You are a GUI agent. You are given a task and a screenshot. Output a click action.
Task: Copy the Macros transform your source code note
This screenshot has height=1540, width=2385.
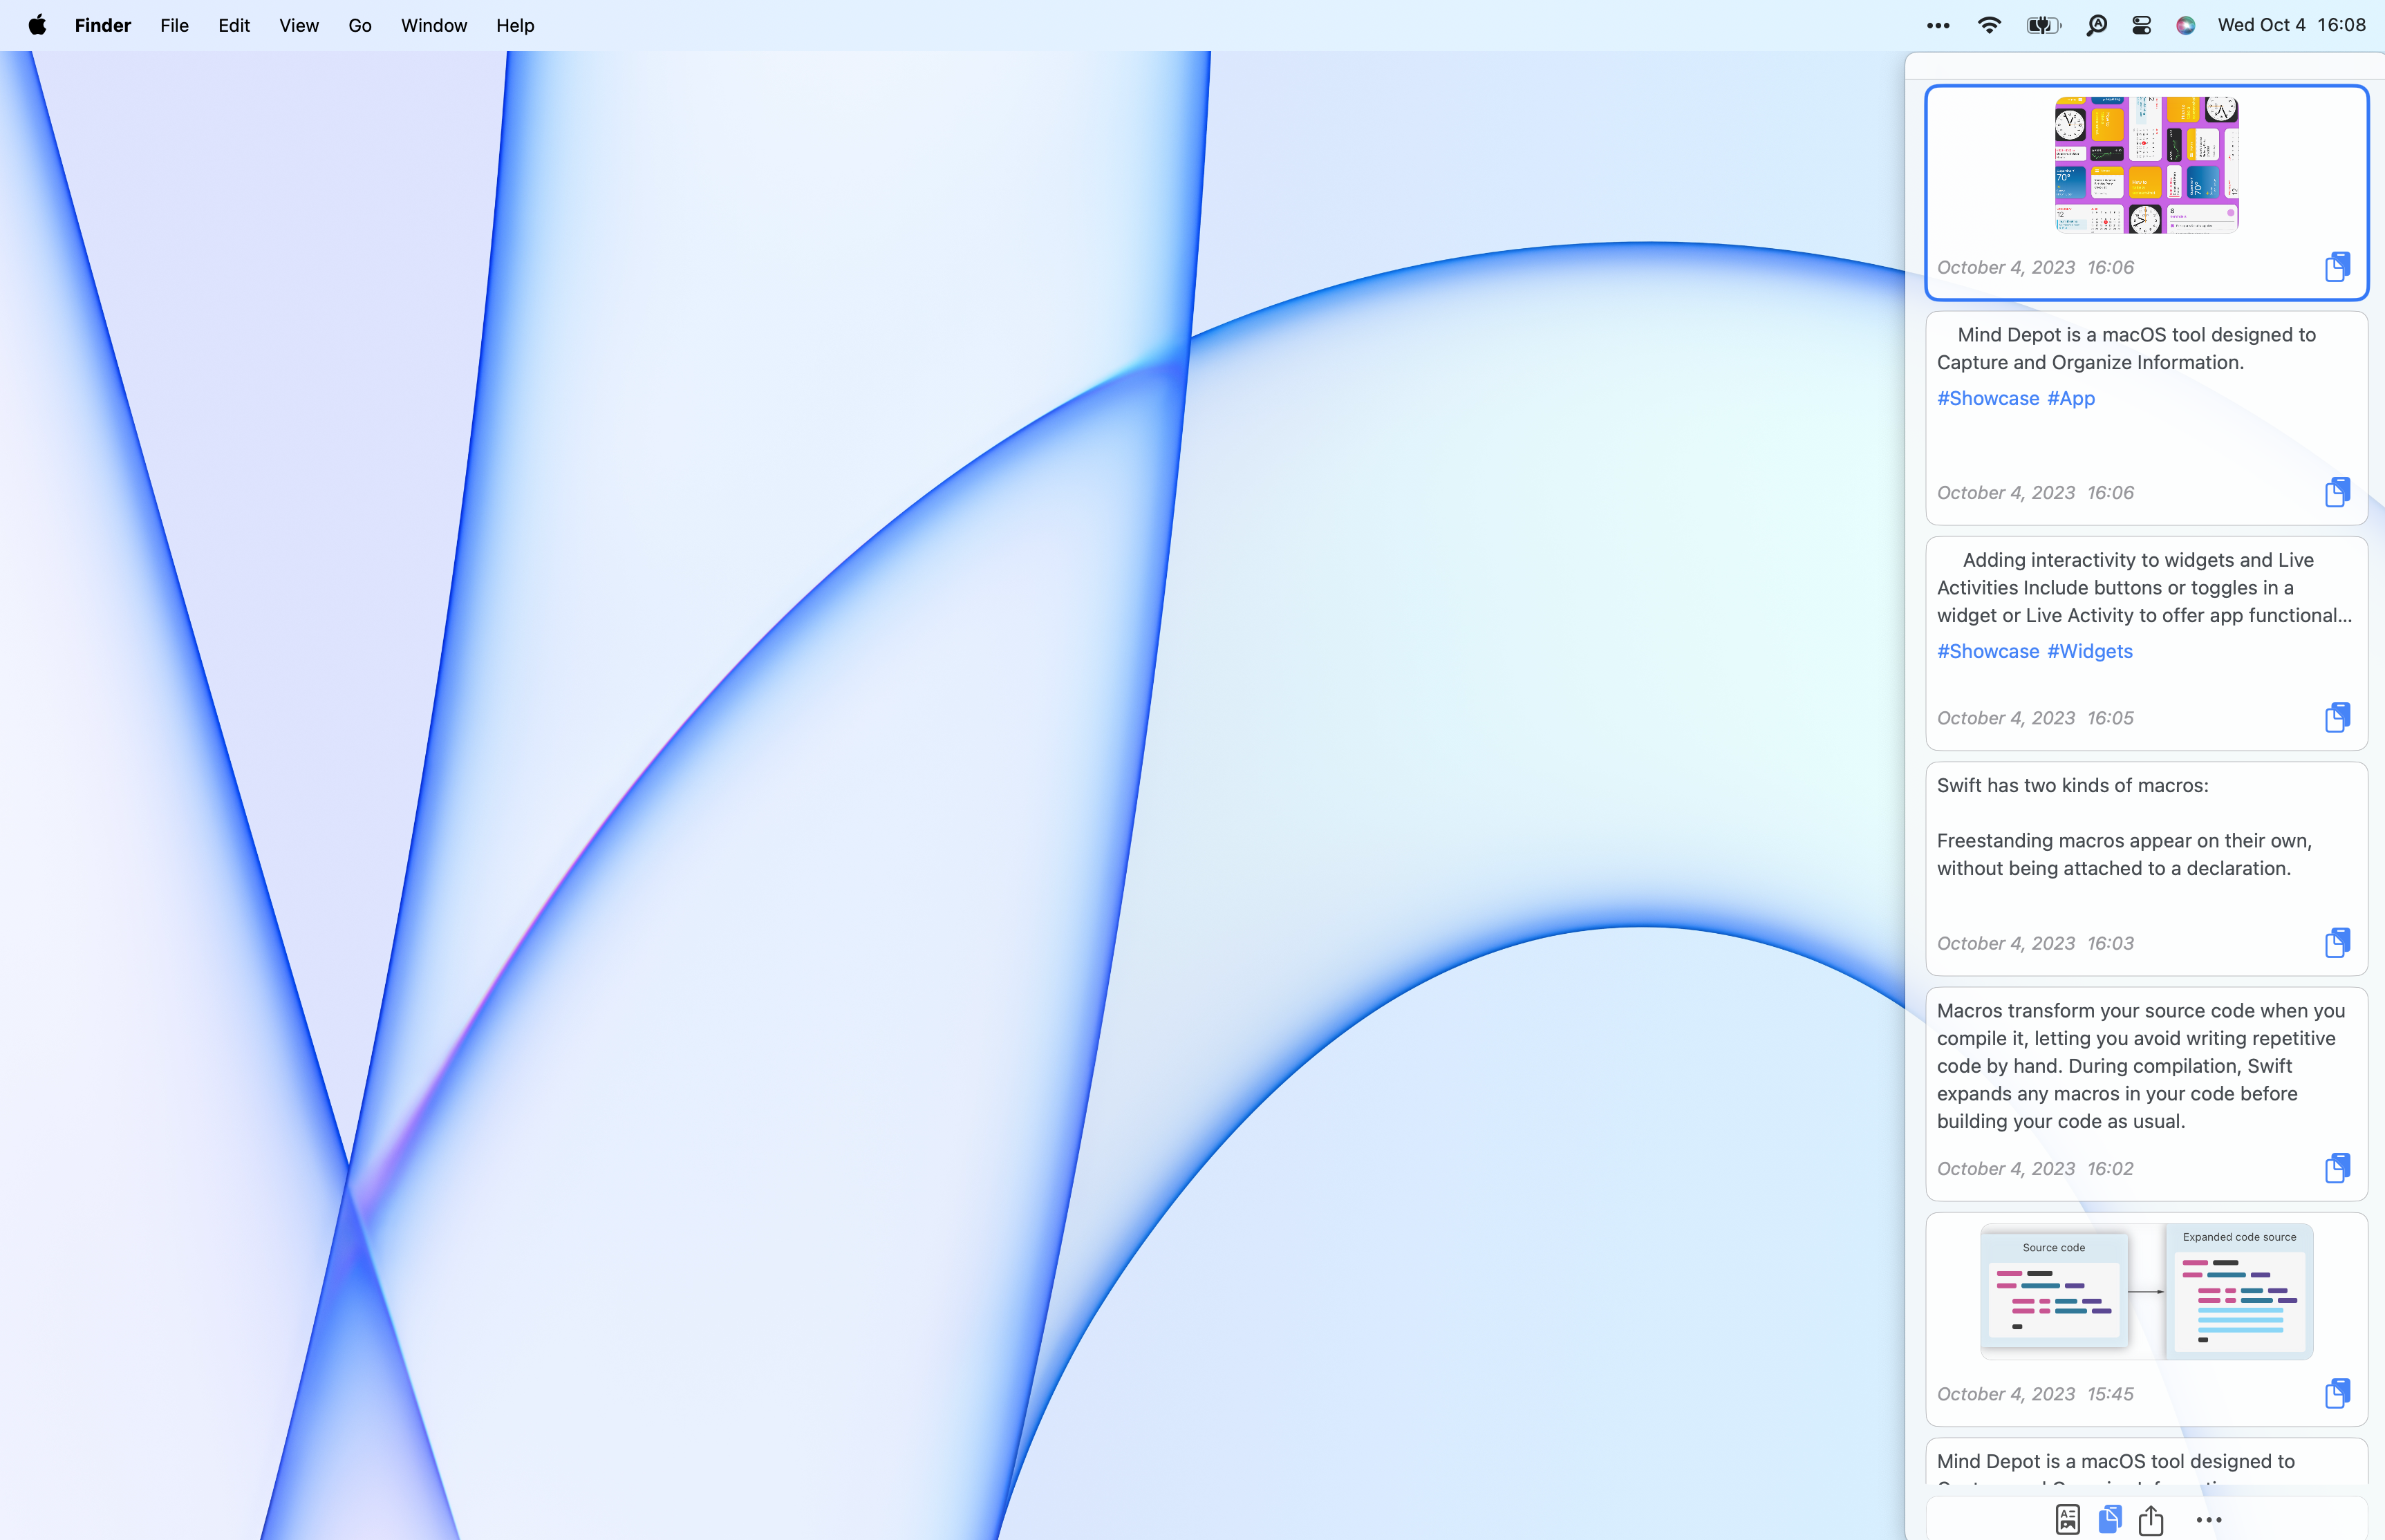click(x=2337, y=1168)
